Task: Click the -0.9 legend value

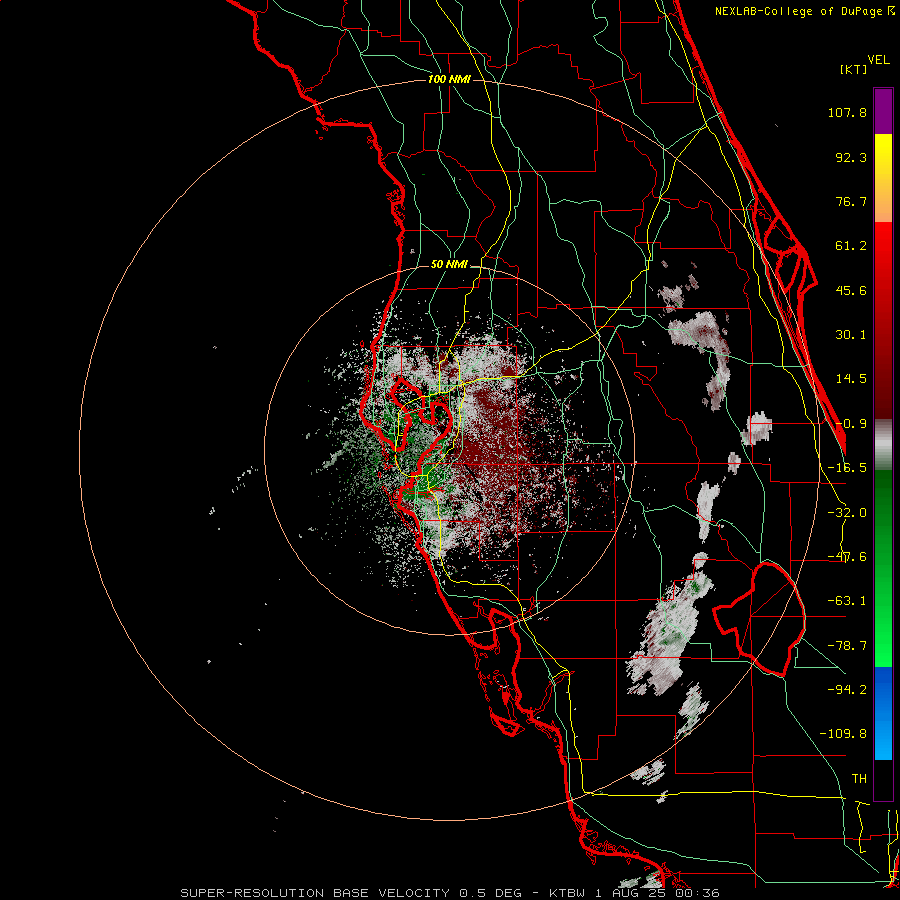Action: point(851,424)
